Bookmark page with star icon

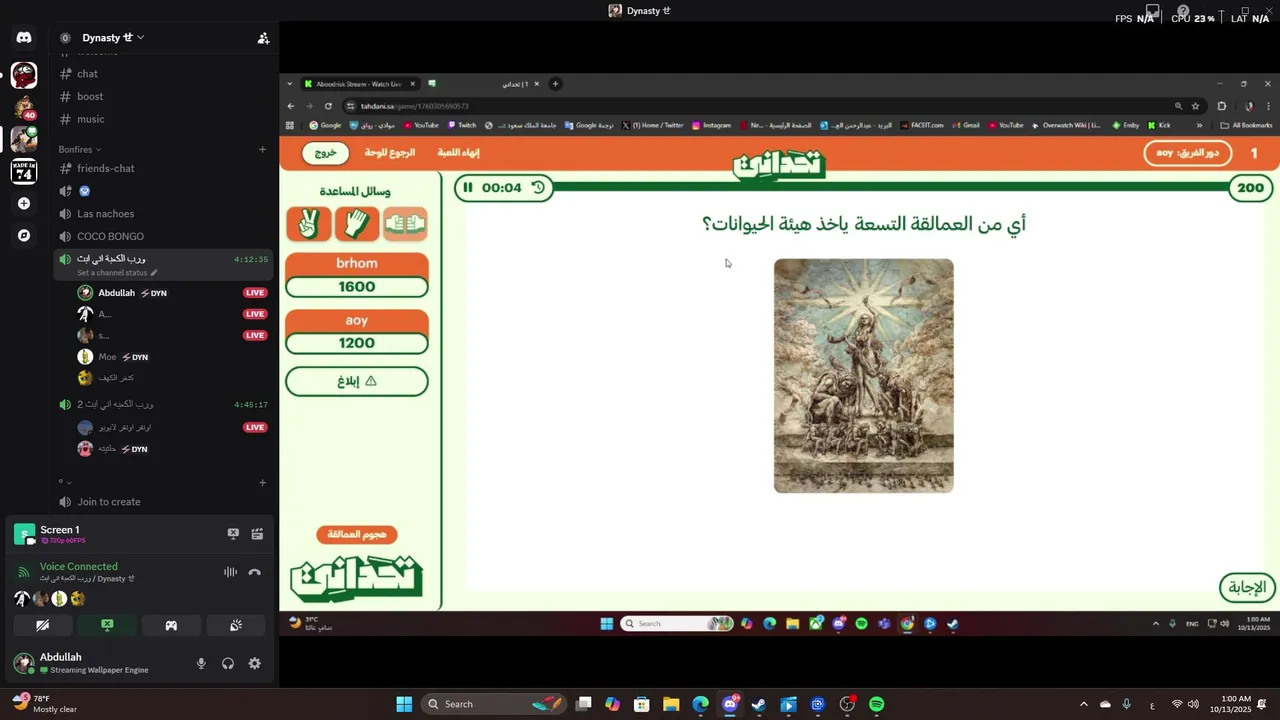click(x=1195, y=106)
